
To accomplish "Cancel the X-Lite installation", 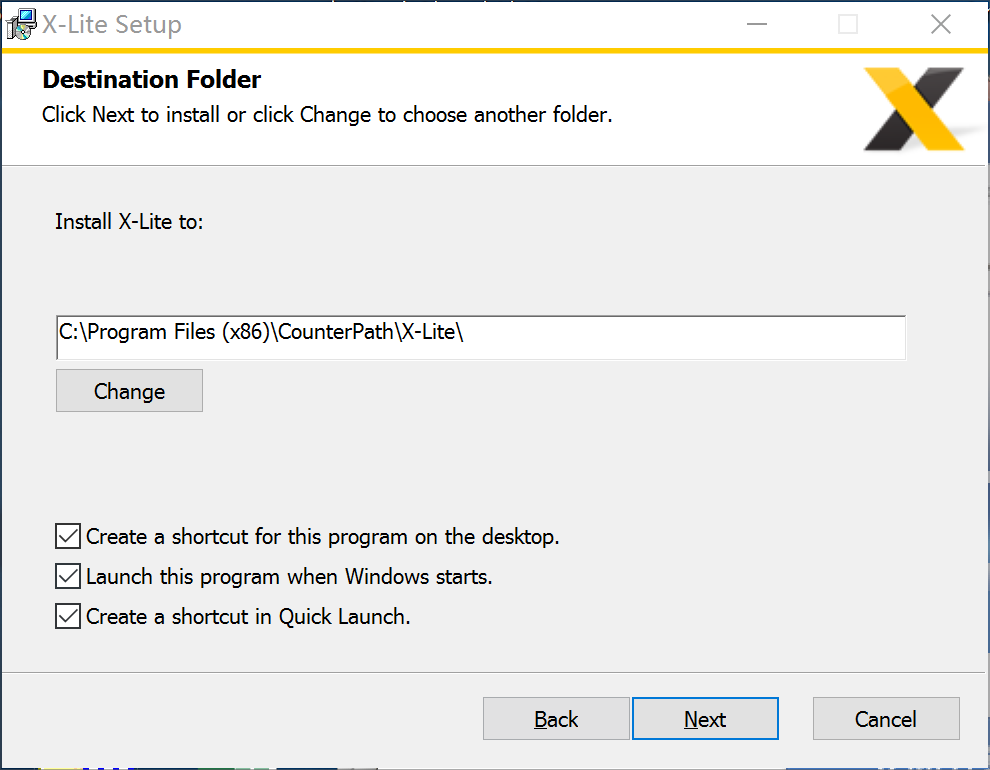I will [886, 718].
